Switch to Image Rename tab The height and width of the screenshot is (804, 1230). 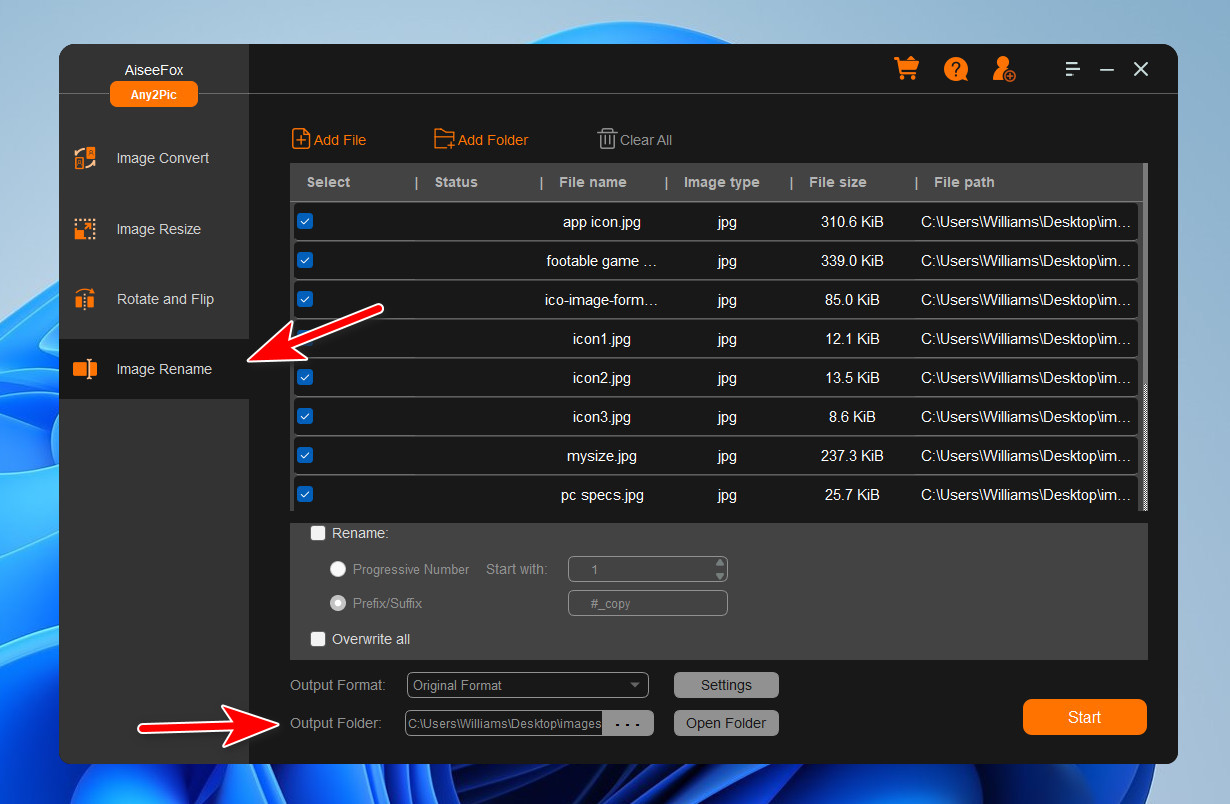pyautogui.click(x=154, y=369)
